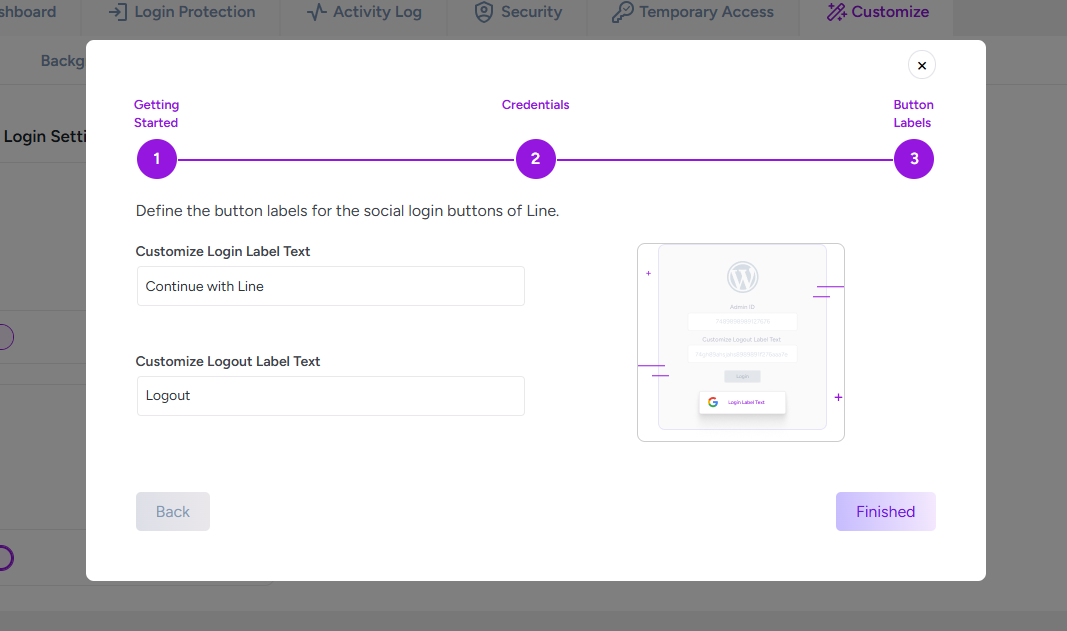Viewport: 1067px width, 631px height.
Task: Click the Activity Log pulse icon
Action: (x=317, y=13)
